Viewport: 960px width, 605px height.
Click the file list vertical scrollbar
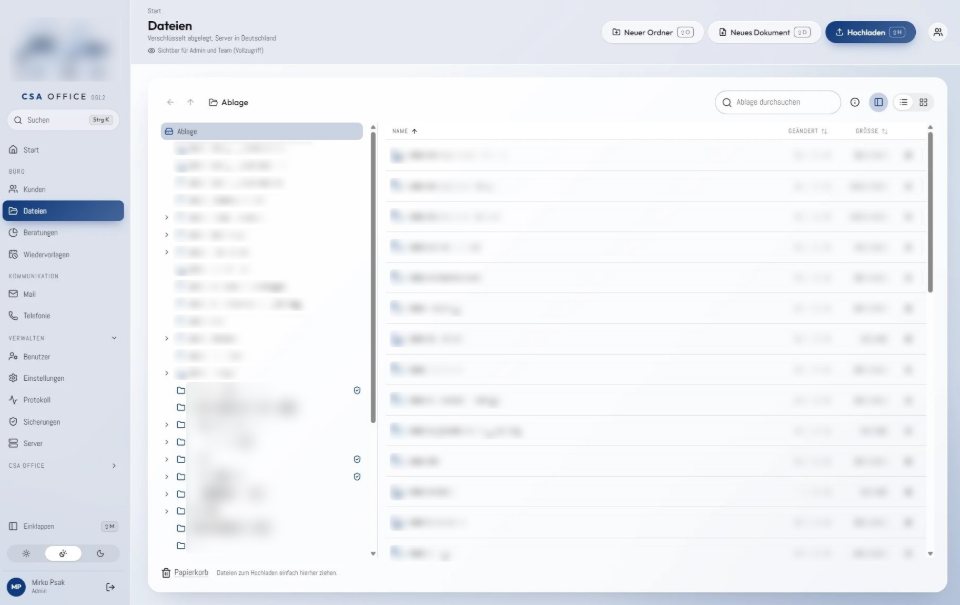click(x=930, y=212)
